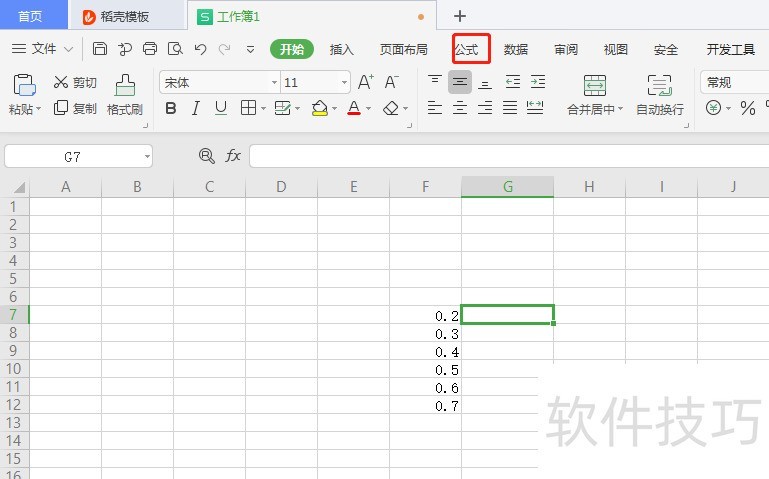This screenshot has height=479, width=769.
Task: Open the 视图 ribbon tab
Action: [x=615, y=49]
